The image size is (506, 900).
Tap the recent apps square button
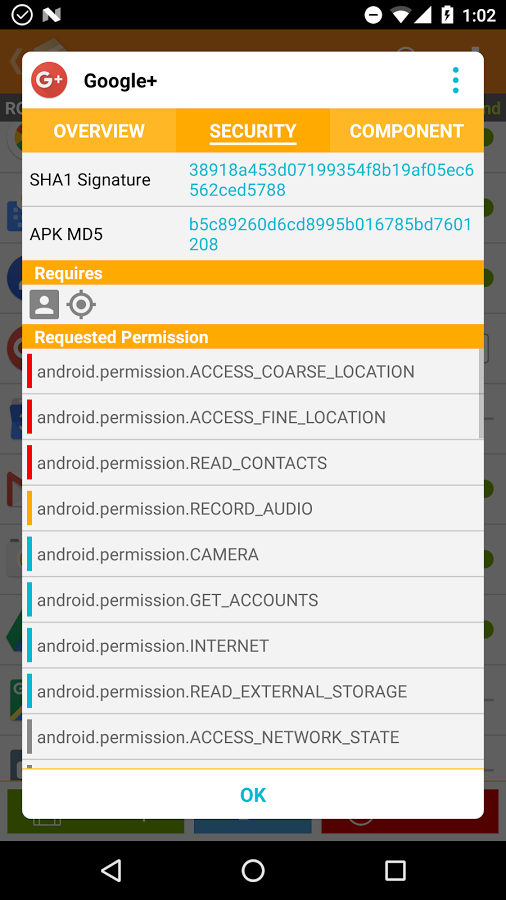pos(395,870)
